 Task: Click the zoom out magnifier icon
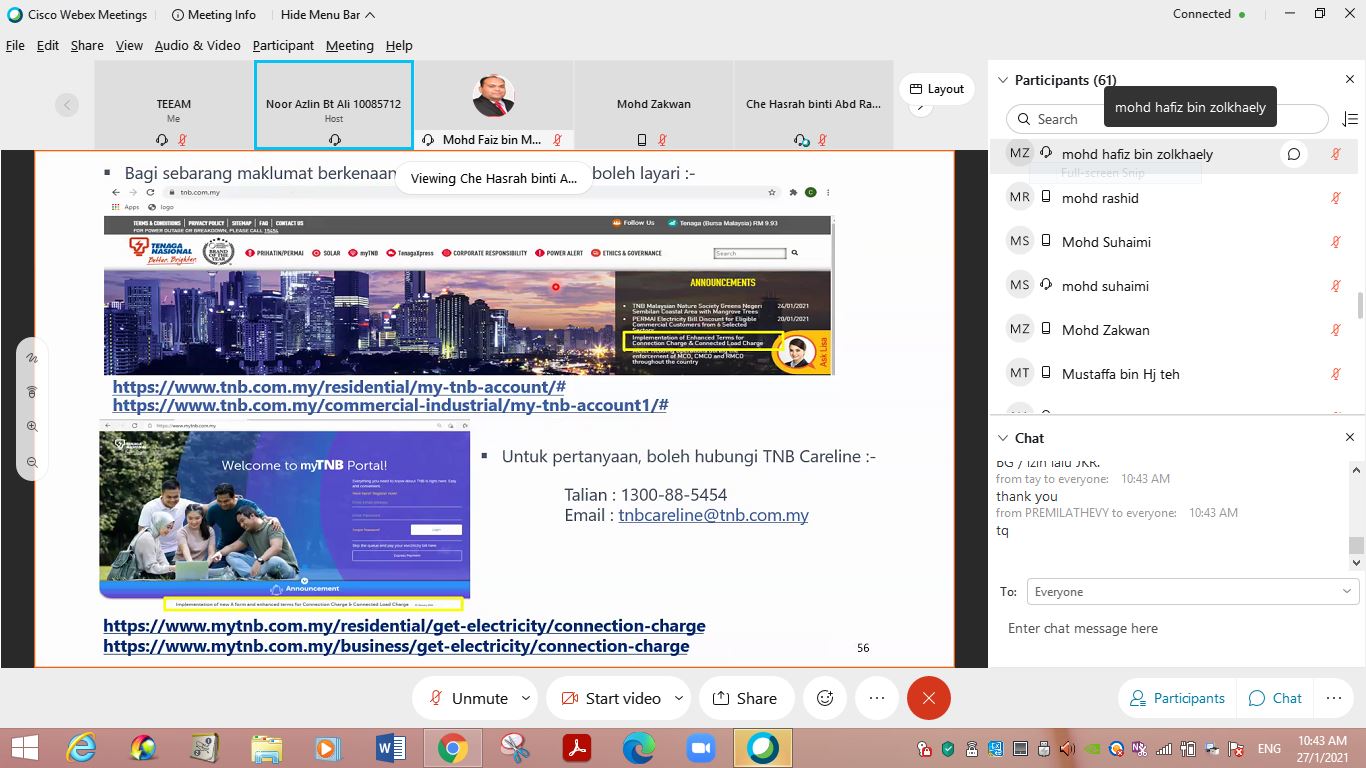coord(32,462)
